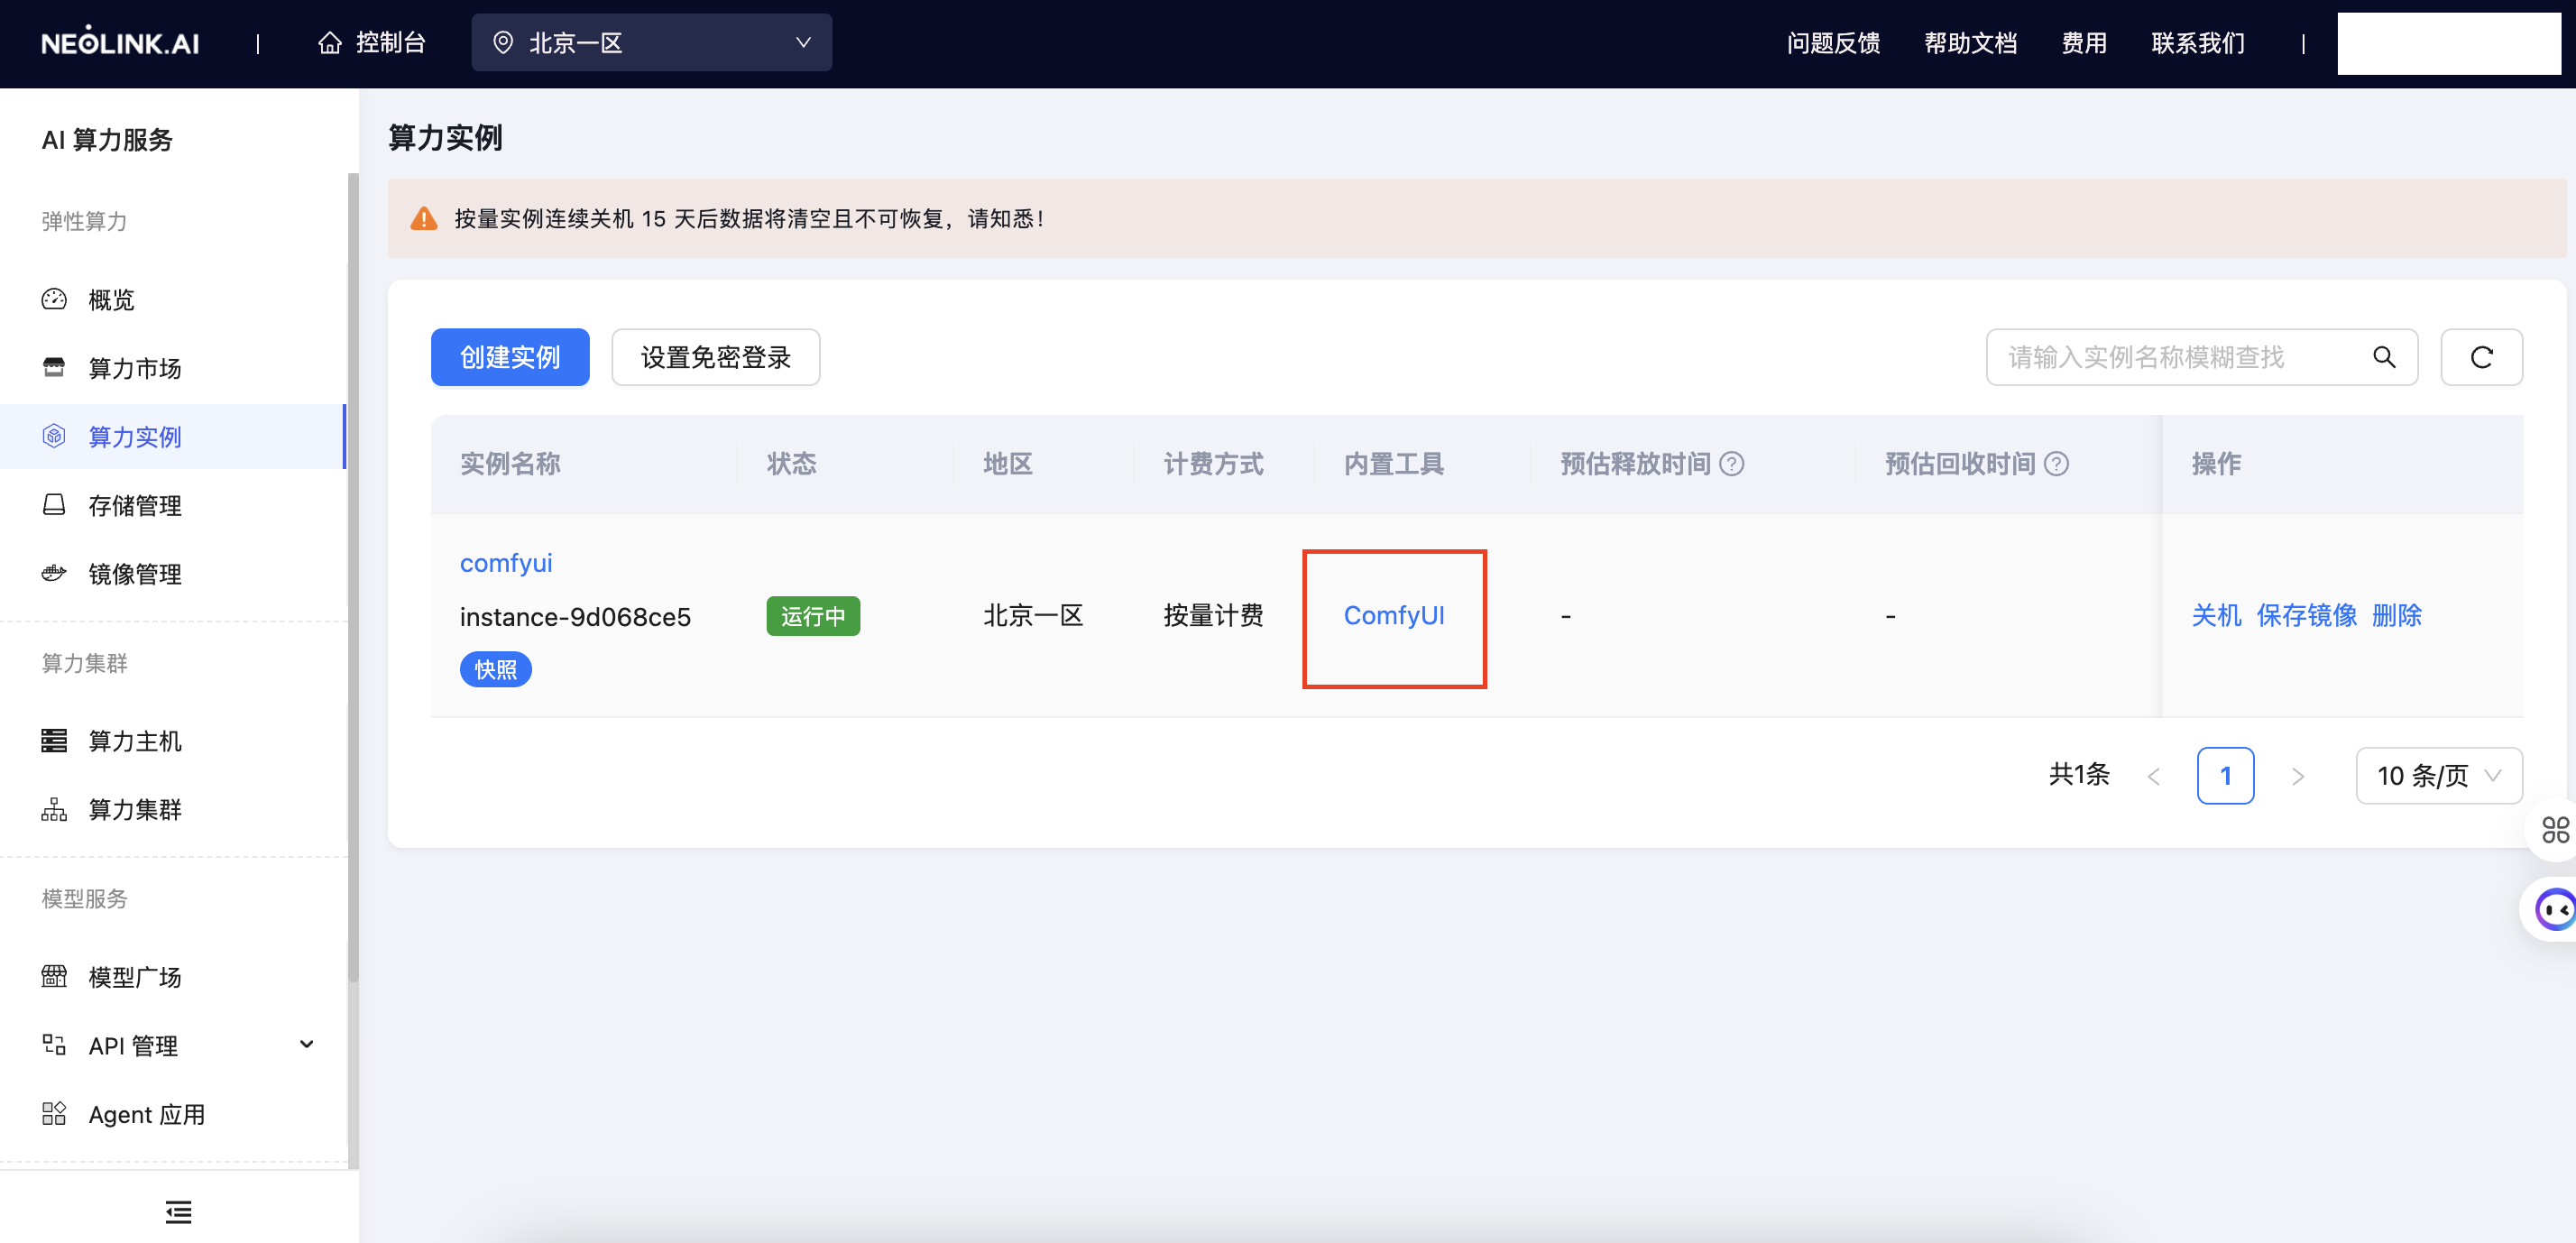Image resolution: width=2576 pixels, height=1243 pixels.
Task: Collapse the left sidebar via bottom icon
Action: pos(178,1212)
